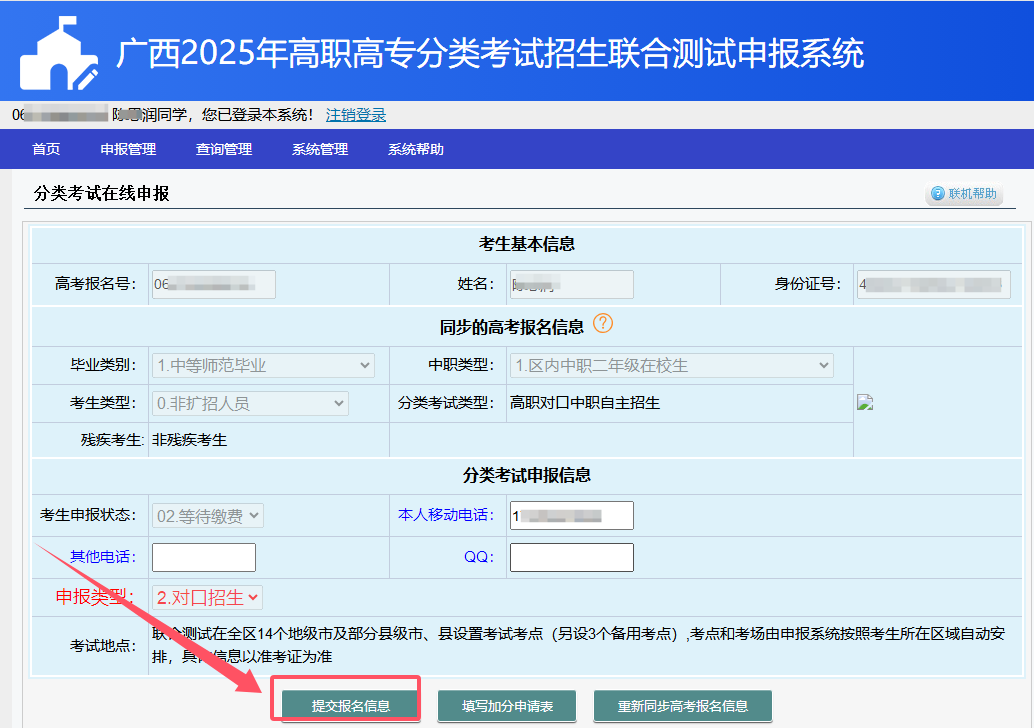Expand 中职类型 dropdown
1034x728 pixels.
click(672, 365)
